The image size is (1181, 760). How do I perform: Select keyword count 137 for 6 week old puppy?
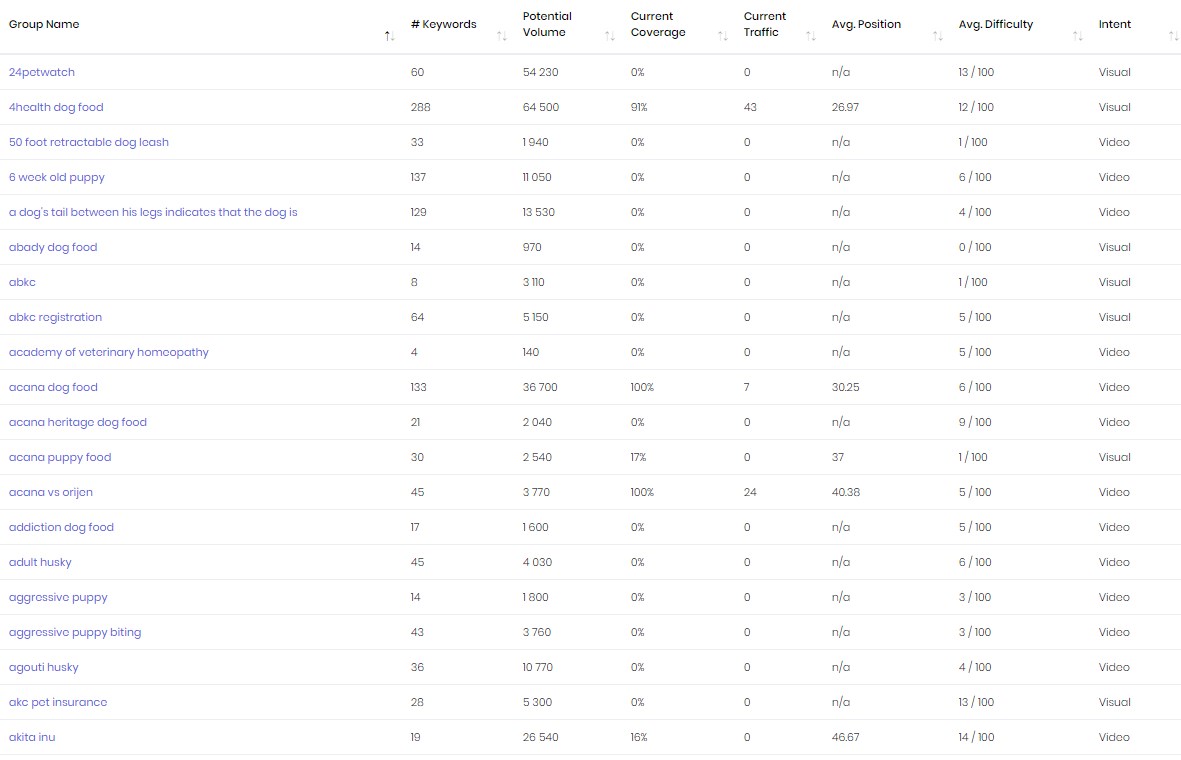pos(418,177)
